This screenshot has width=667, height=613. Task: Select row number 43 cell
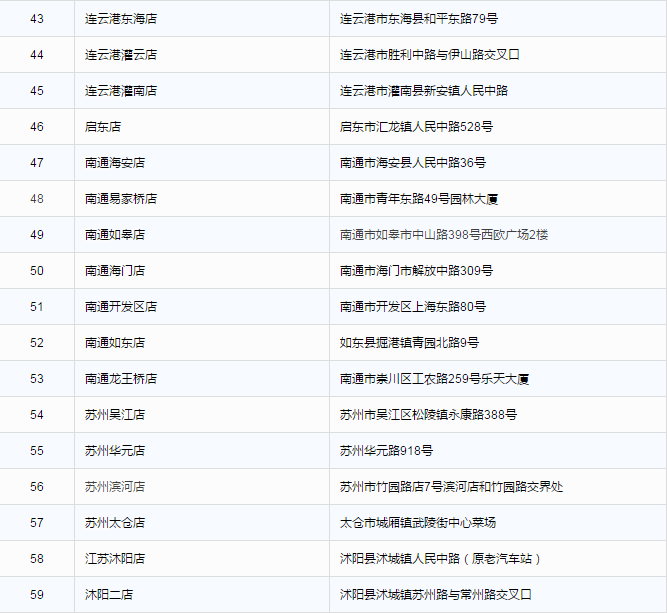37,19
